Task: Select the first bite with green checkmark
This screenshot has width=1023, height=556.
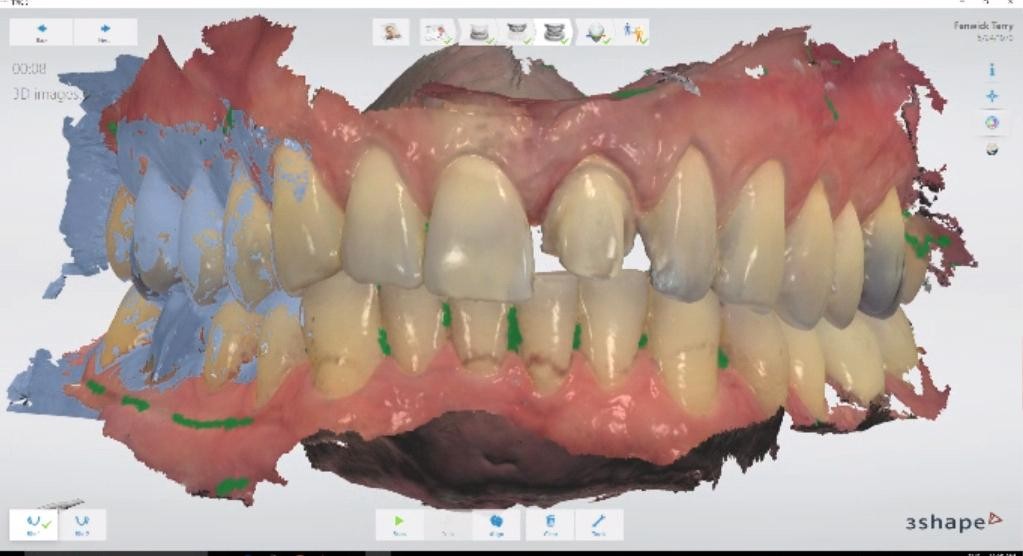Action: pyautogui.click(x=36, y=524)
